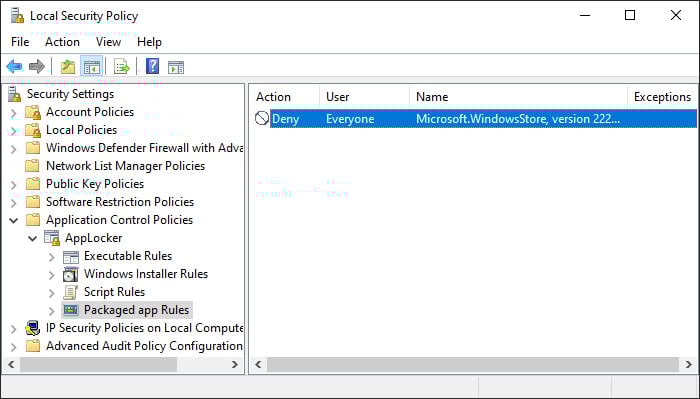
Task: Open the File menu
Action: pyautogui.click(x=20, y=42)
